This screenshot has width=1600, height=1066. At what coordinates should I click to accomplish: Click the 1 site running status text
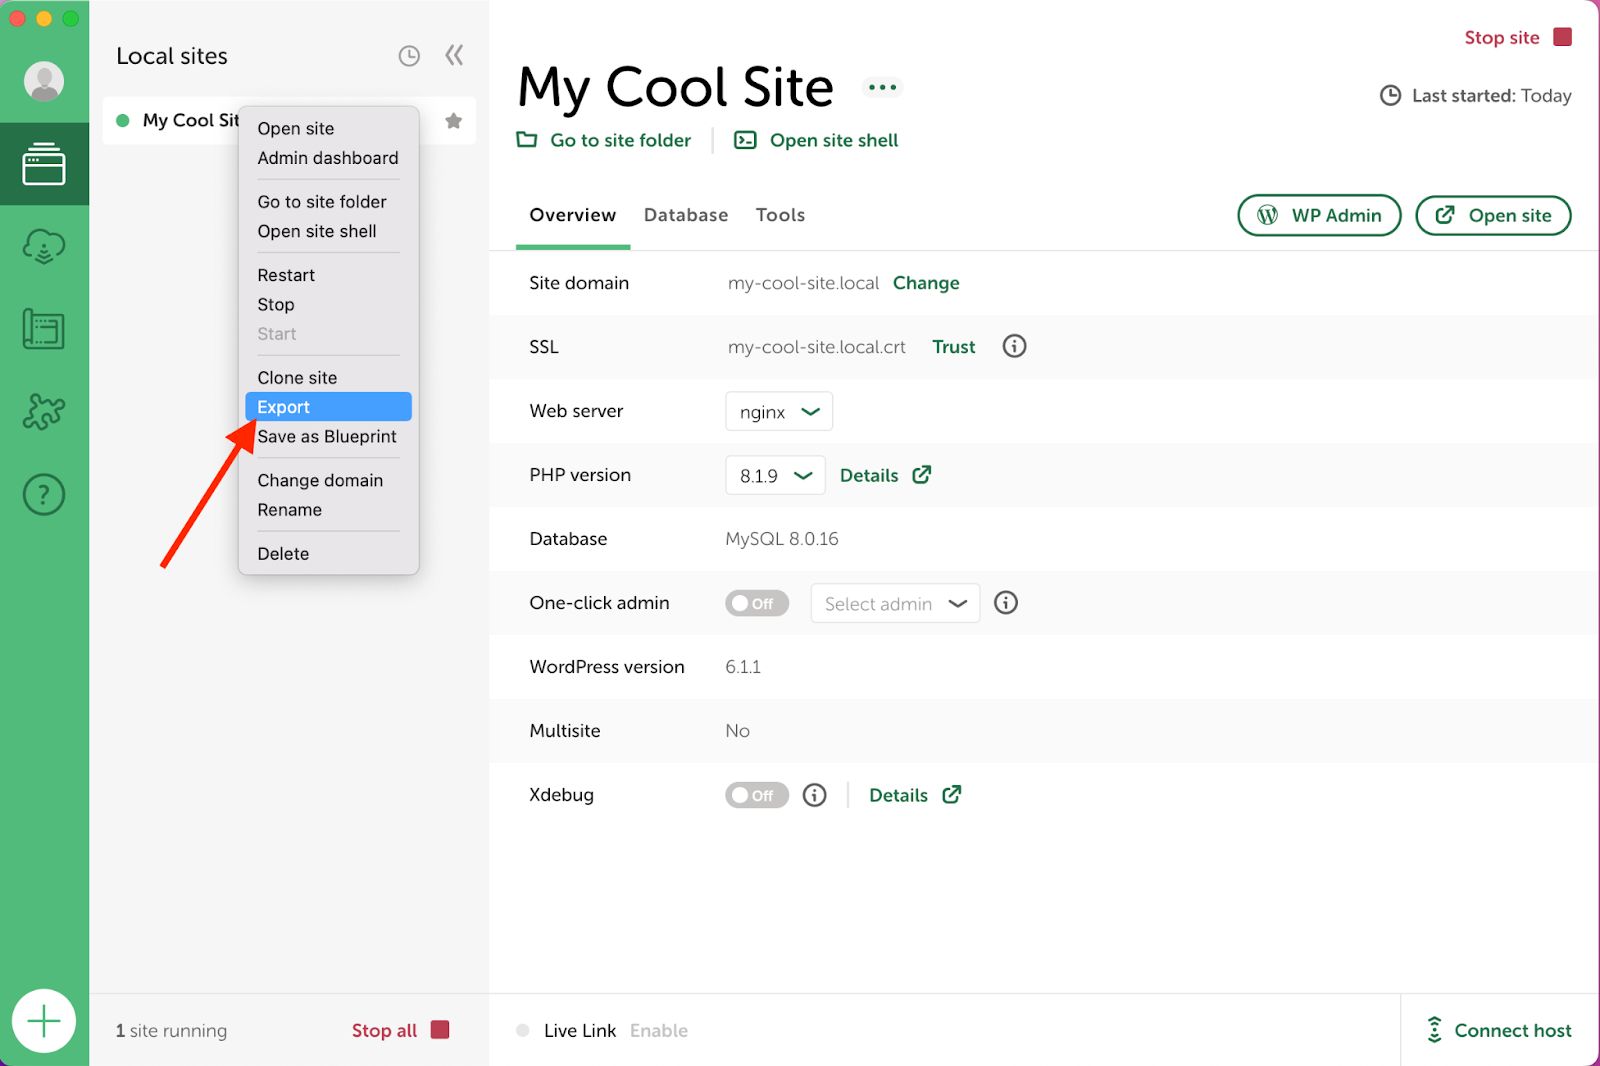point(171,1030)
